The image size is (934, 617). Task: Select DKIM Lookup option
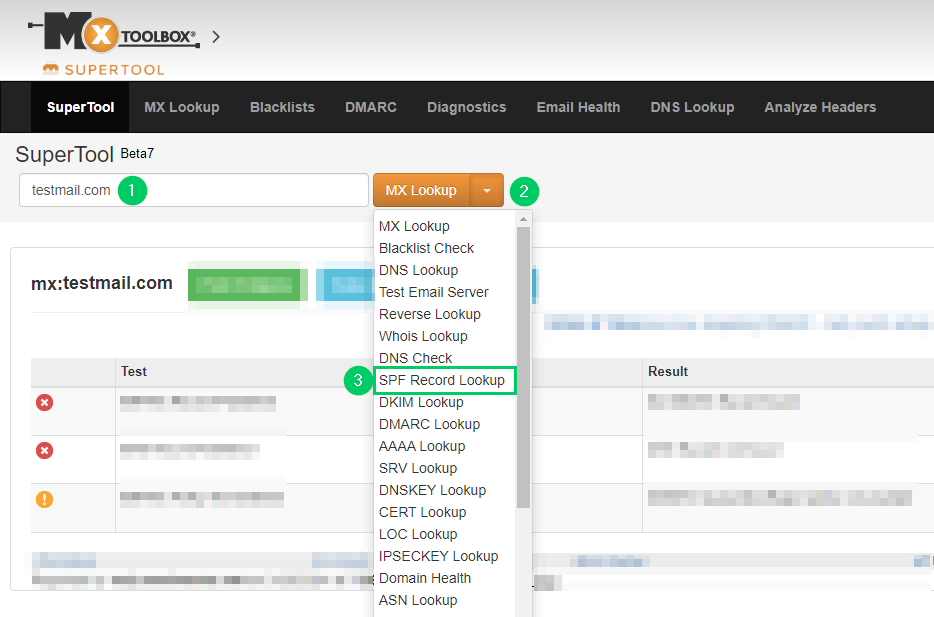coord(421,403)
